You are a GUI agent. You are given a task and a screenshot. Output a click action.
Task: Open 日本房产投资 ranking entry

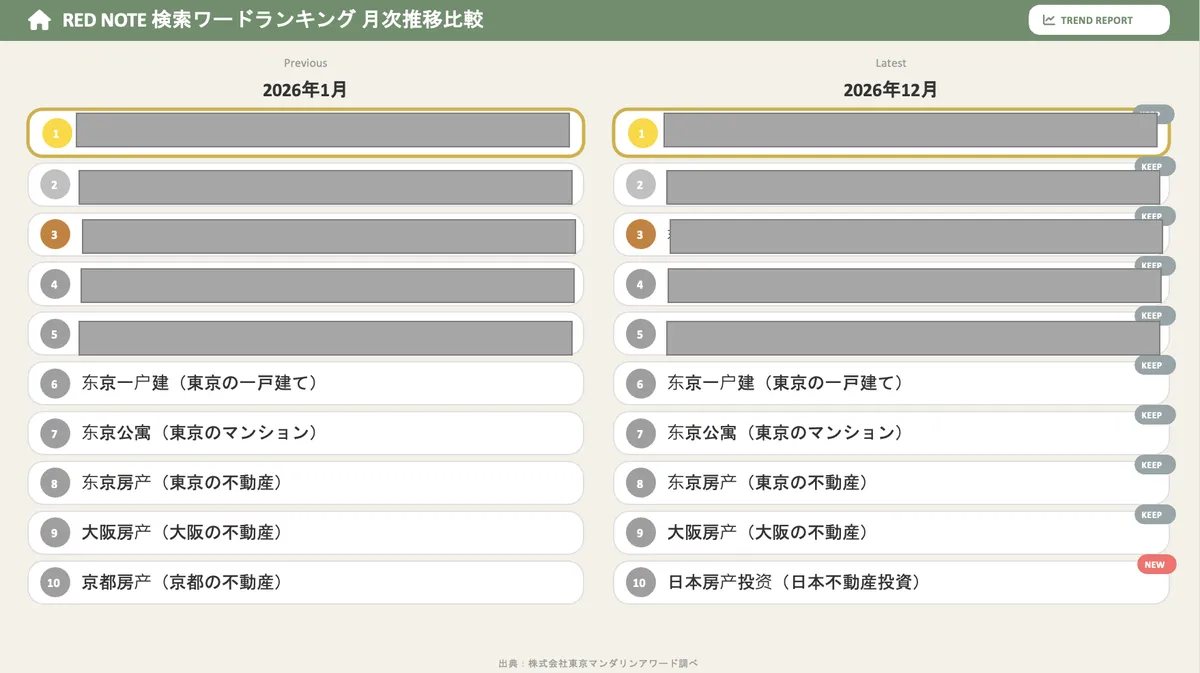click(x=890, y=583)
